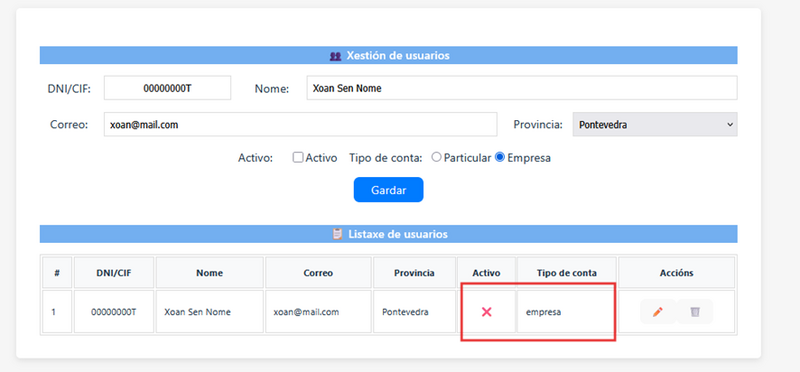Click the Correo: form label

(69, 125)
